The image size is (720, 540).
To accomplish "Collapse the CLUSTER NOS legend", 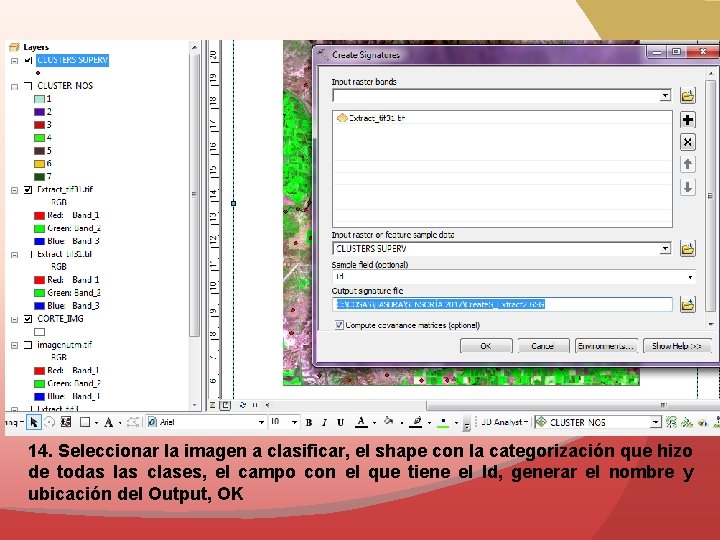I will click(14, 86).
